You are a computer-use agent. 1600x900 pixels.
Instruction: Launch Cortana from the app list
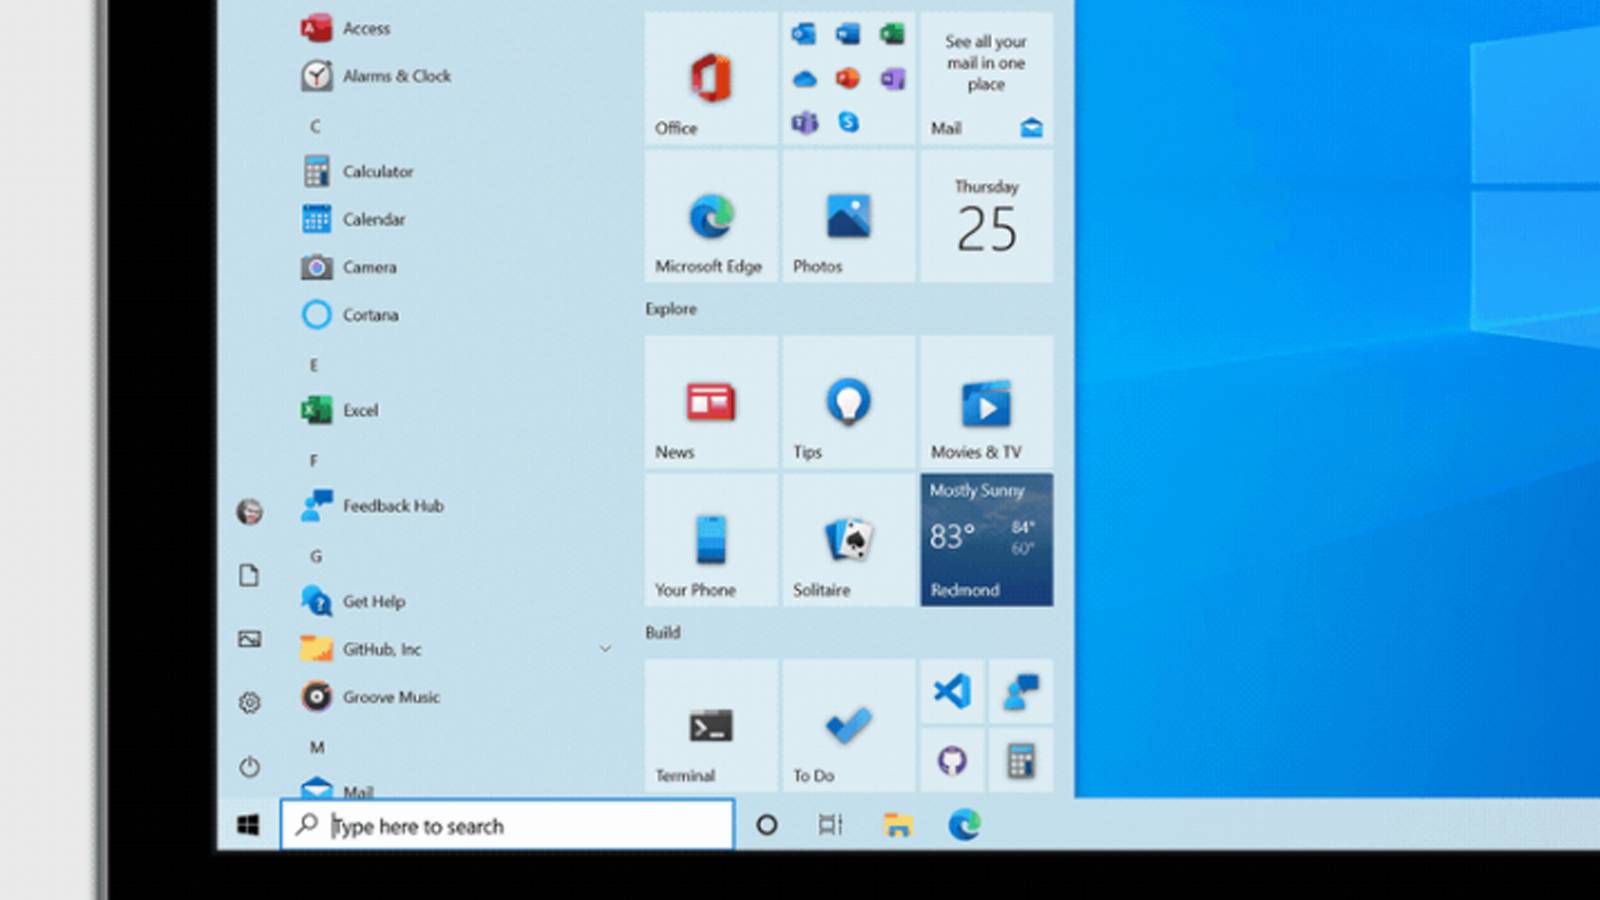350,314
